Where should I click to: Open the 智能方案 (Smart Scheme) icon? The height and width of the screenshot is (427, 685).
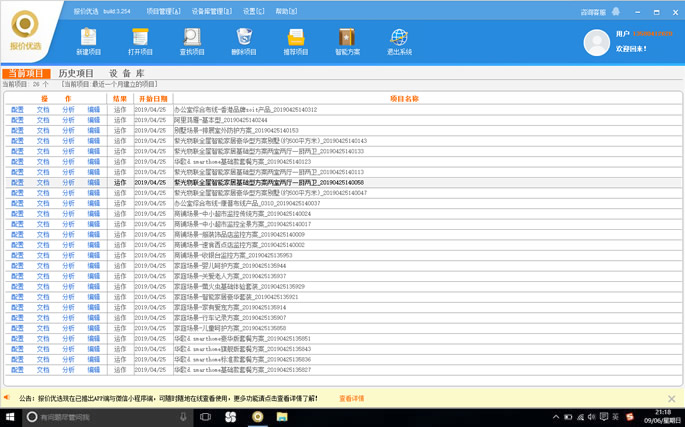point(347,41)
